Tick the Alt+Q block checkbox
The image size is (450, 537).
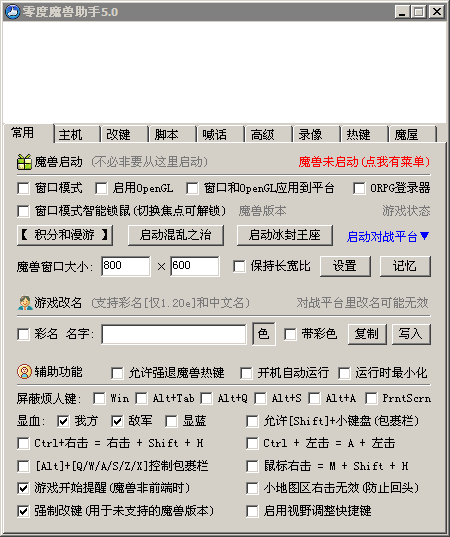click(206, 398)
